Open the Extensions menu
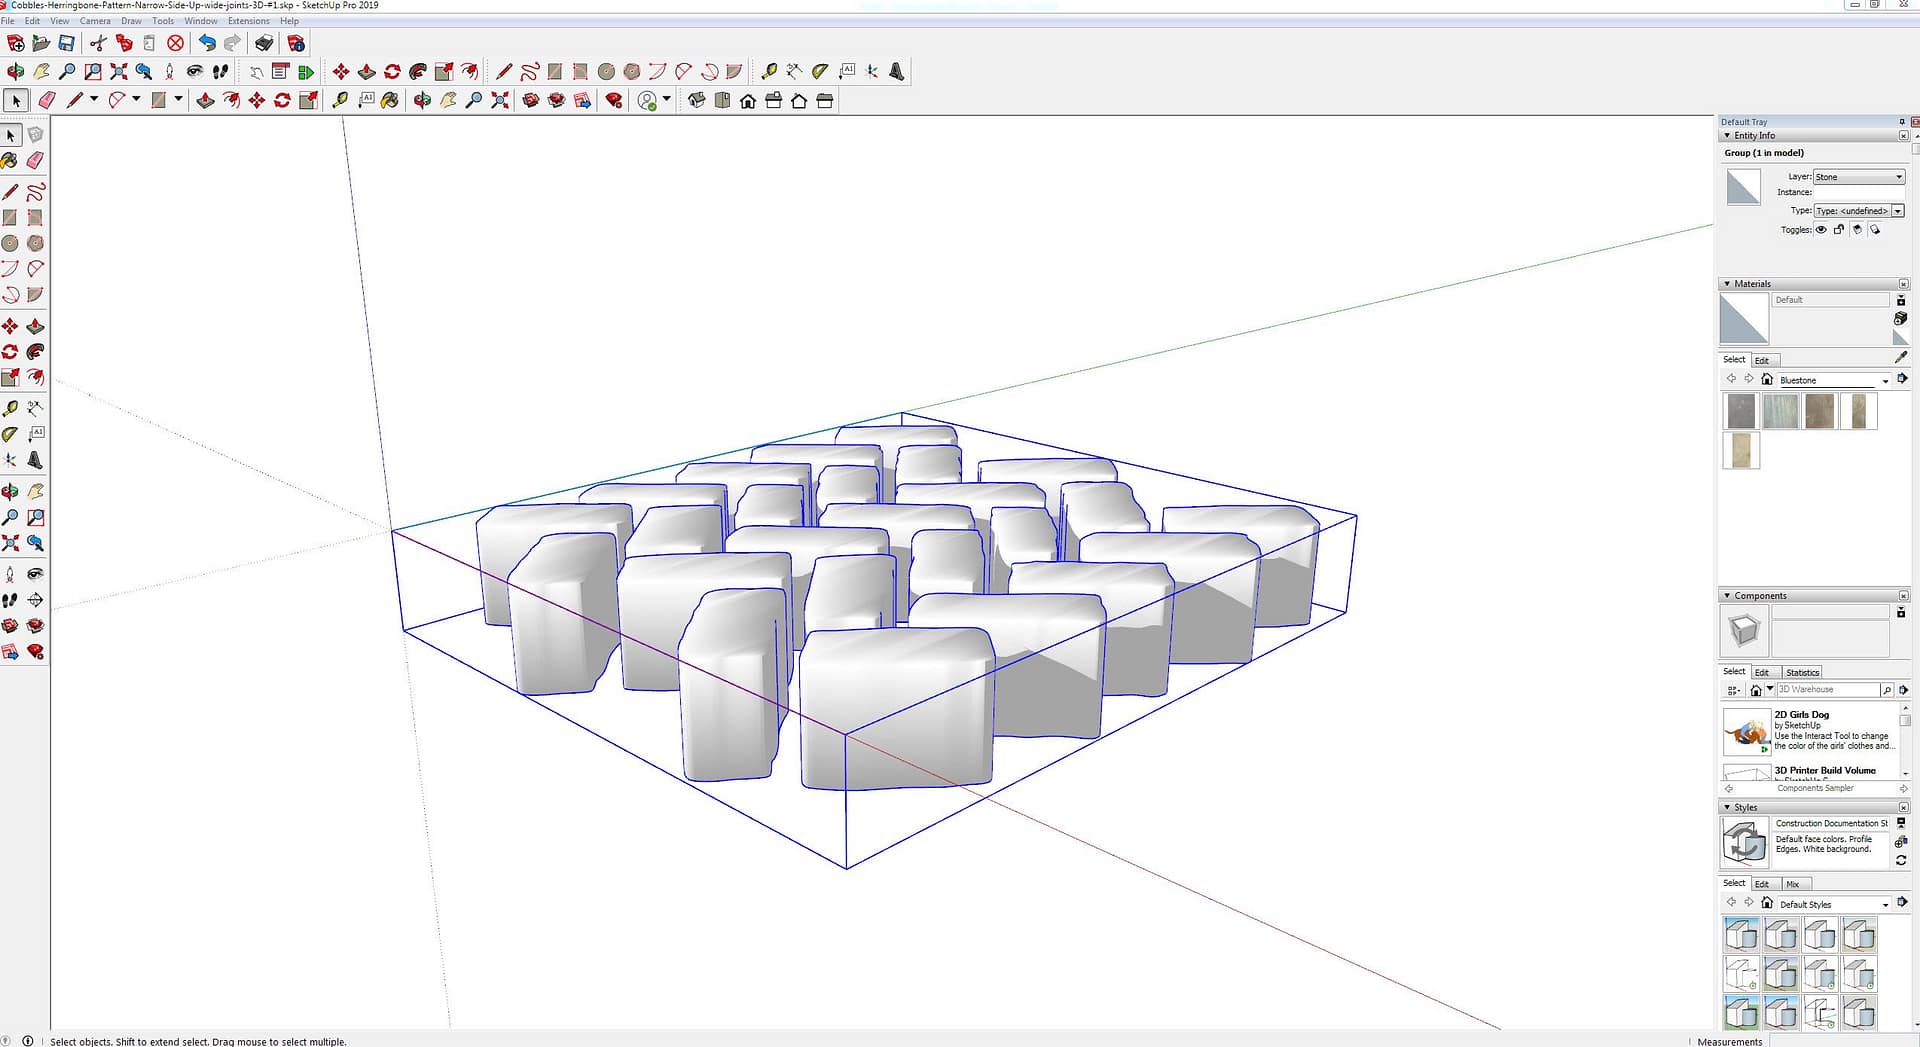The image size is (1920, 1047). 248,21
